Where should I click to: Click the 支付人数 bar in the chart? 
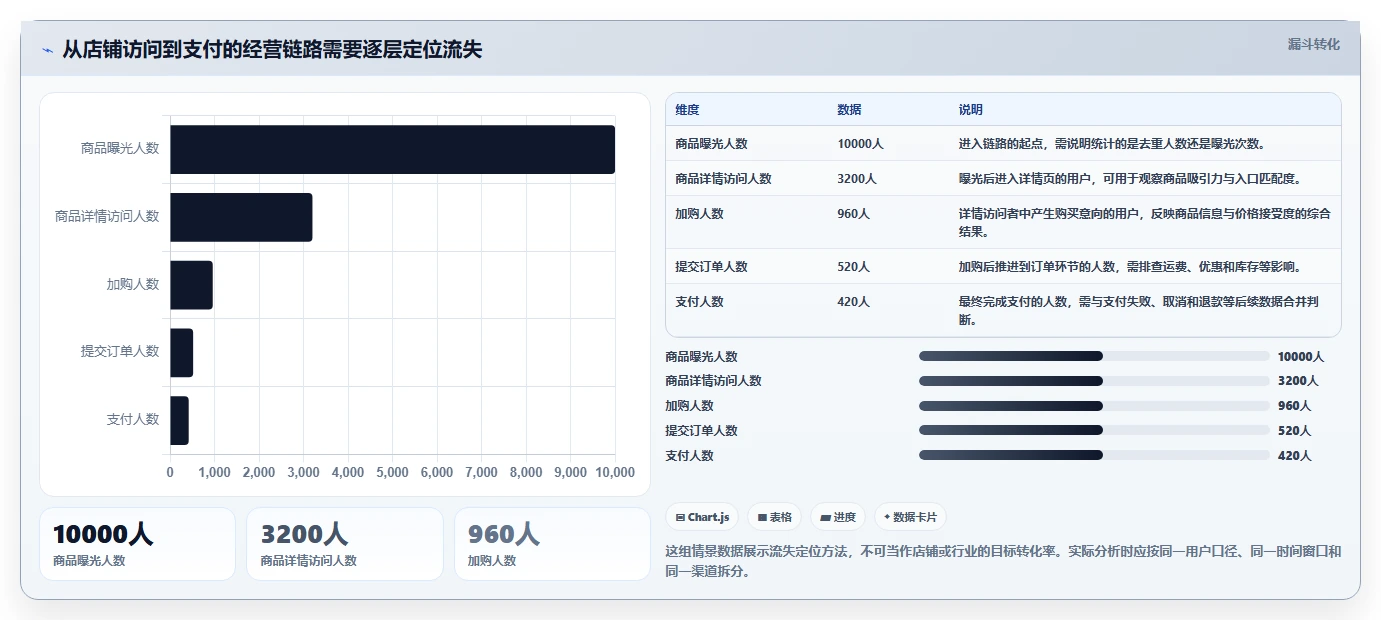pyautogui.click(x=179, y=420)
